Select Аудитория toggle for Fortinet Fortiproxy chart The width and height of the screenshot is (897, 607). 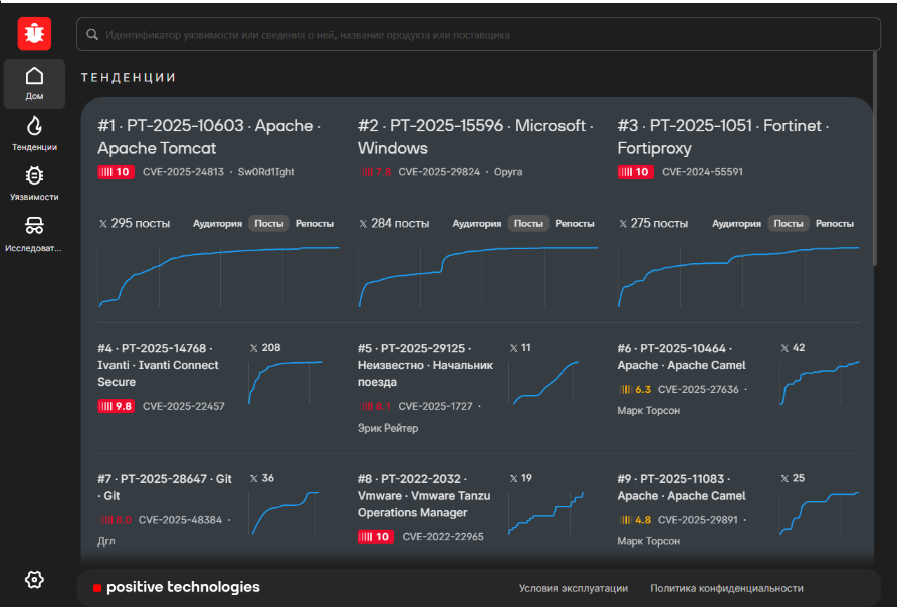tap(737, 224)
